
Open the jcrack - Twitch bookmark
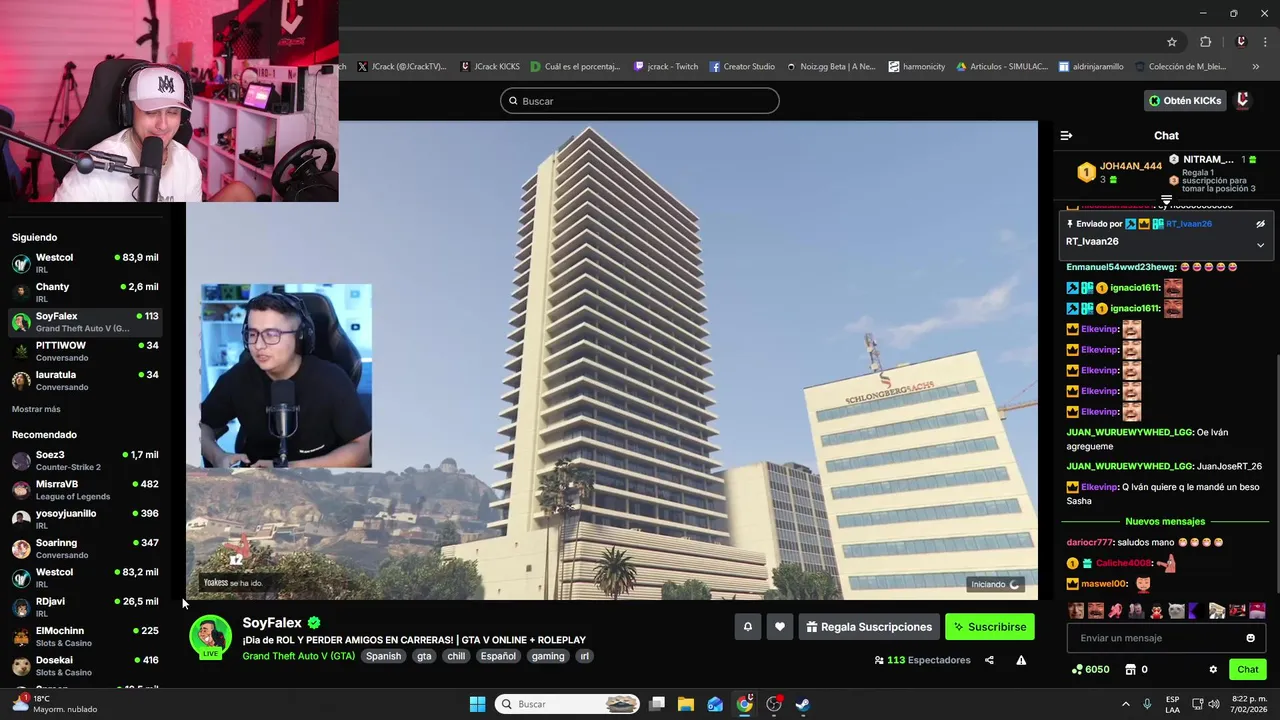coord(666,67)
